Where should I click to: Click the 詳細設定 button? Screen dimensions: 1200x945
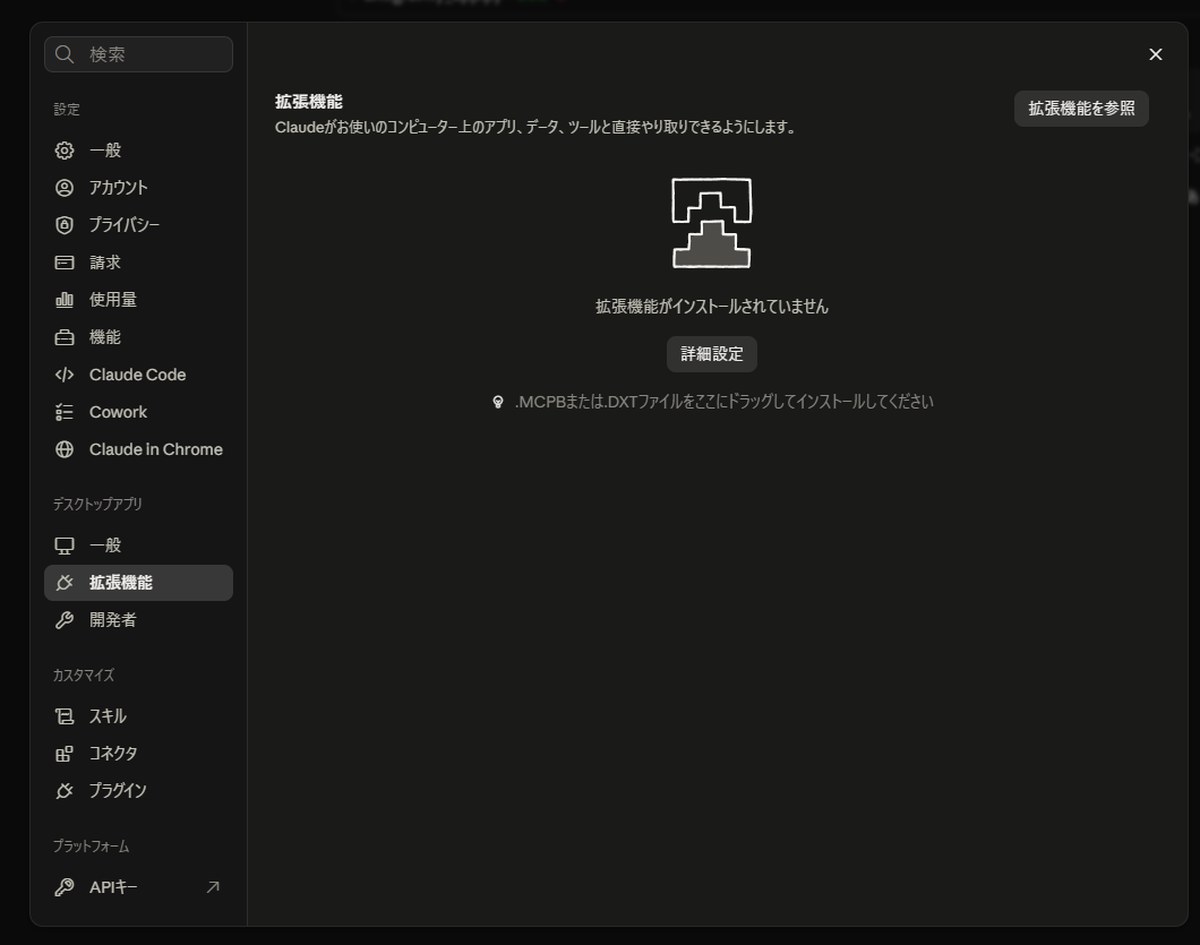[712, 354]
